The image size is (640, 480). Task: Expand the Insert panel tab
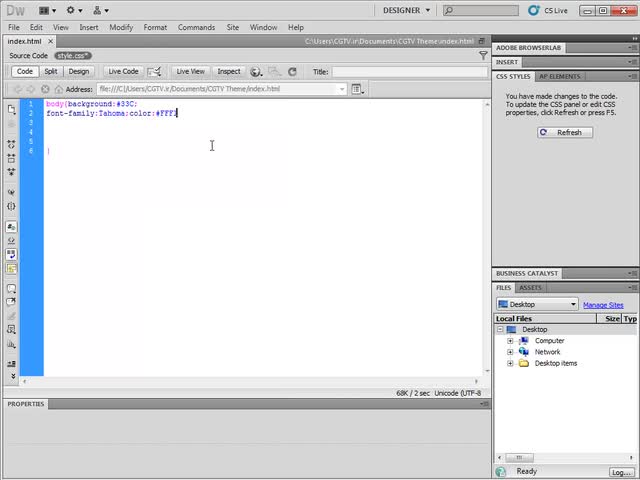[x=507, y=62]
